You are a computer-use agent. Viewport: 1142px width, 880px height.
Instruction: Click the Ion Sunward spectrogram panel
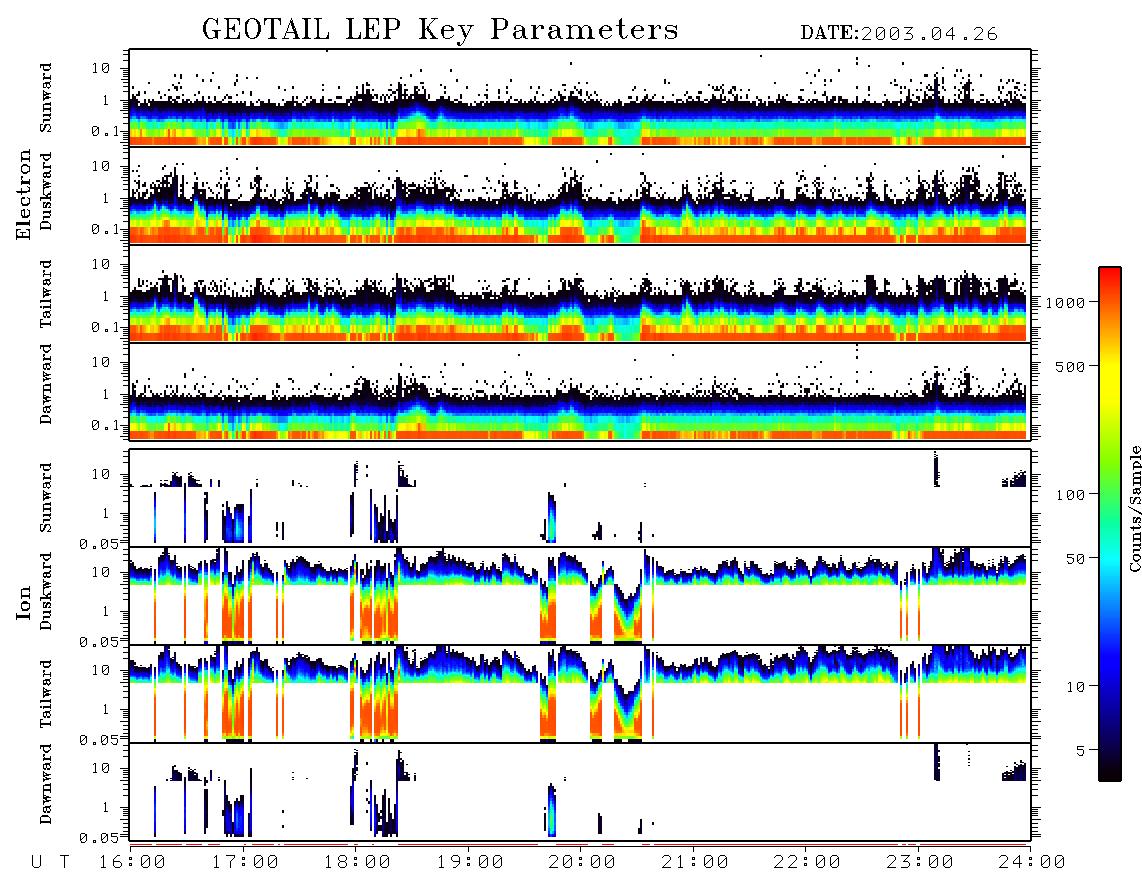[x=580, y=498]
